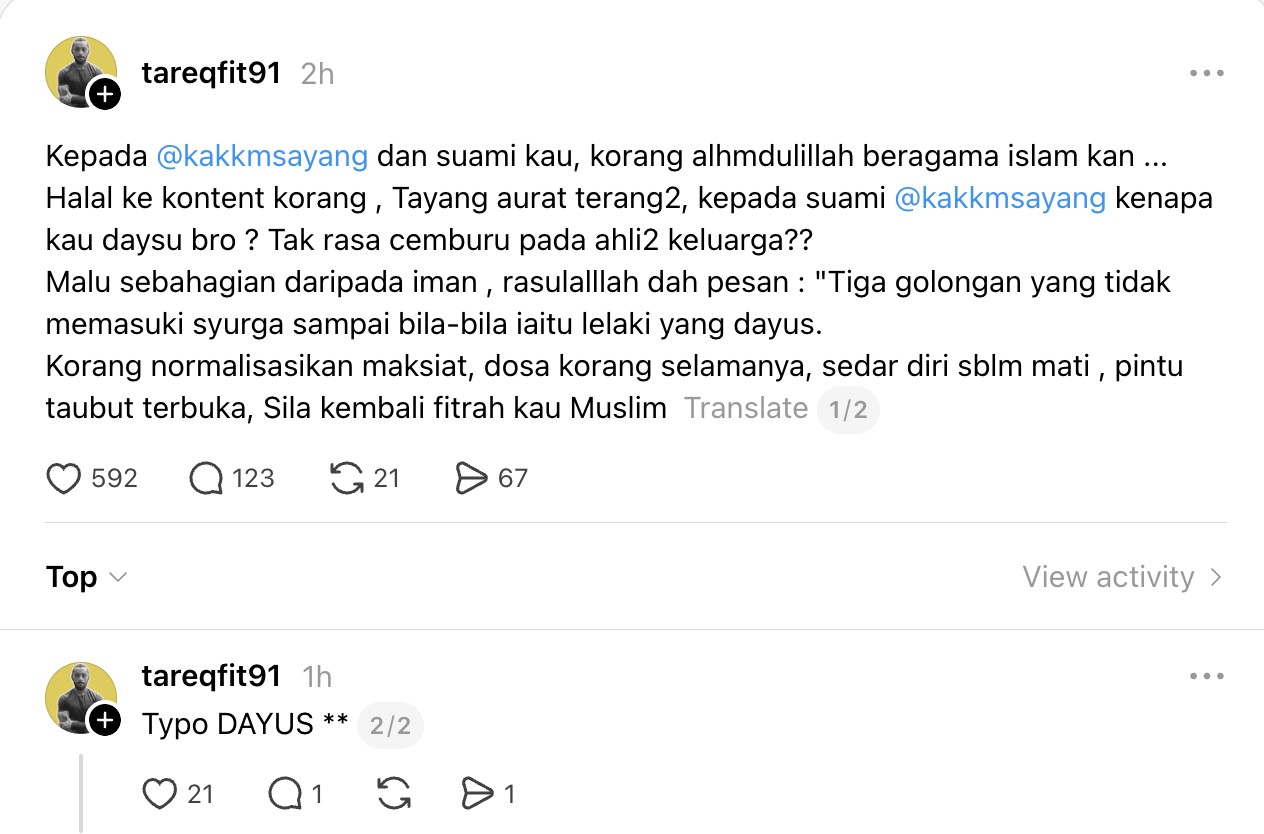Share the main post via send icon
Screen dimensions: 1264x834
coord(471,479)
